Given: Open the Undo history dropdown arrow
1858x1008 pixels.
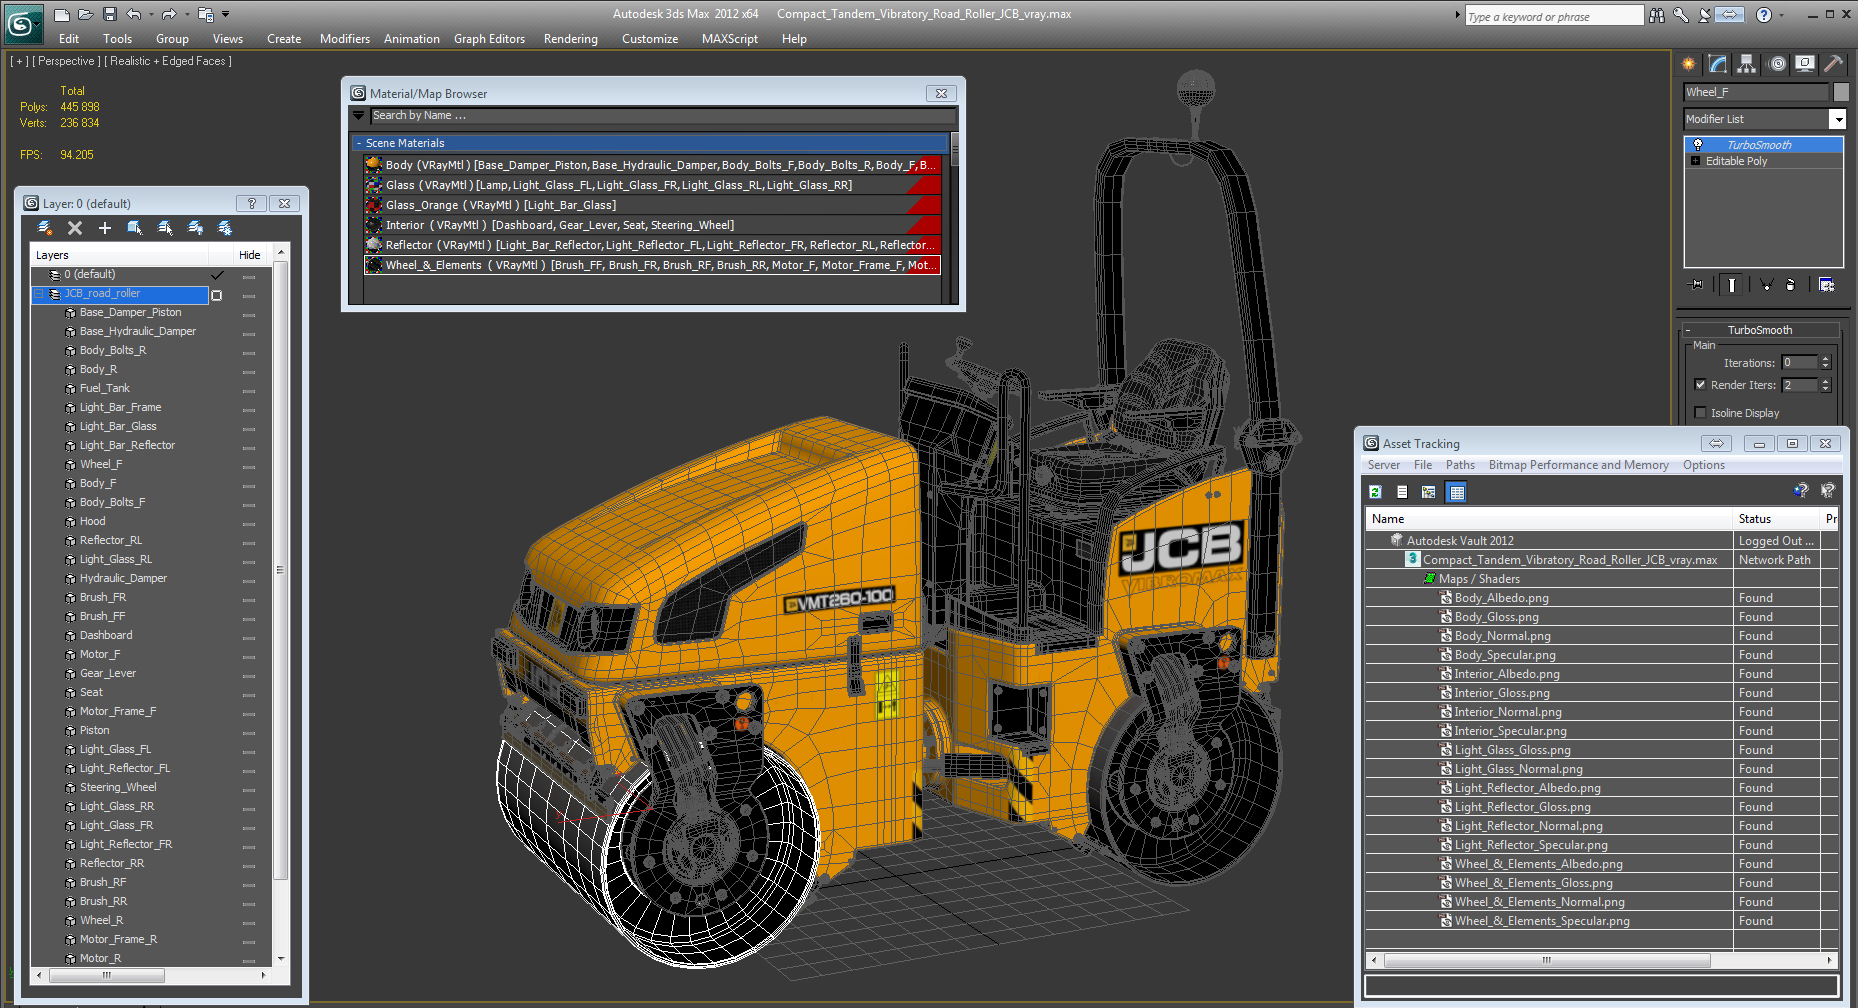Looking at the screenshot, I should (x=151, y=14).
